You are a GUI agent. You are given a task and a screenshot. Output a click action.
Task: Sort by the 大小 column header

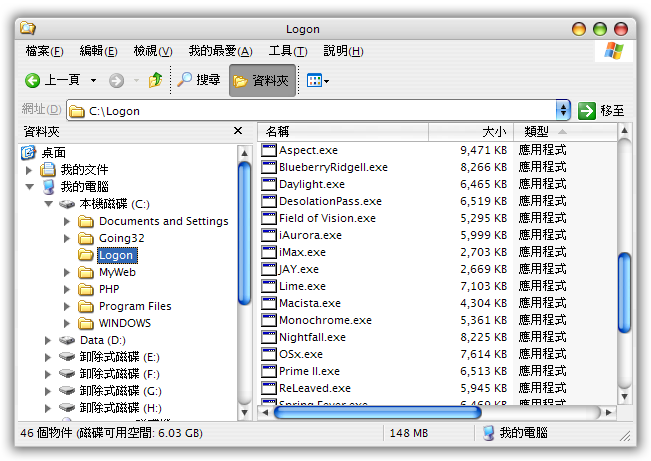click(471, 132)
